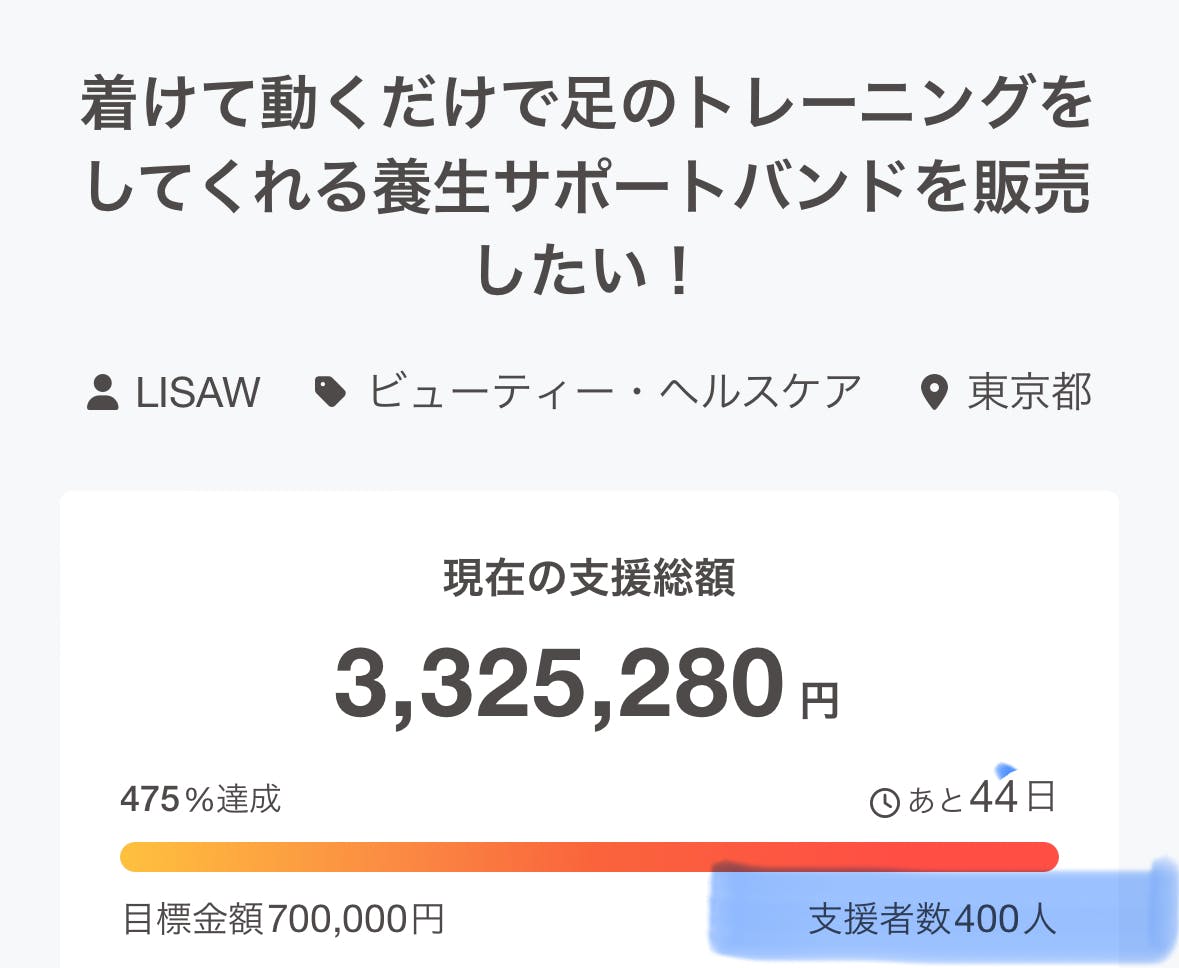Open the LISAW owner profile link

pyautogui.click(x=197, y=392)
